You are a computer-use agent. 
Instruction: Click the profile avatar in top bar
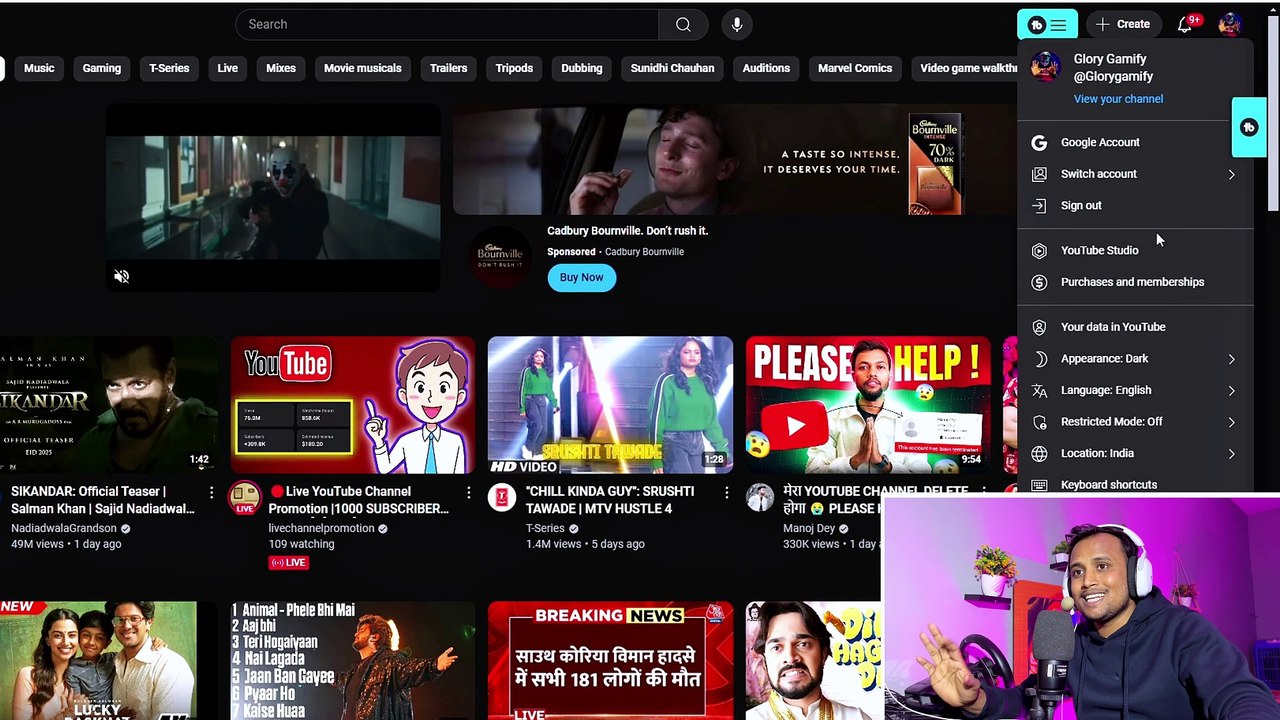pos(1229,24)
